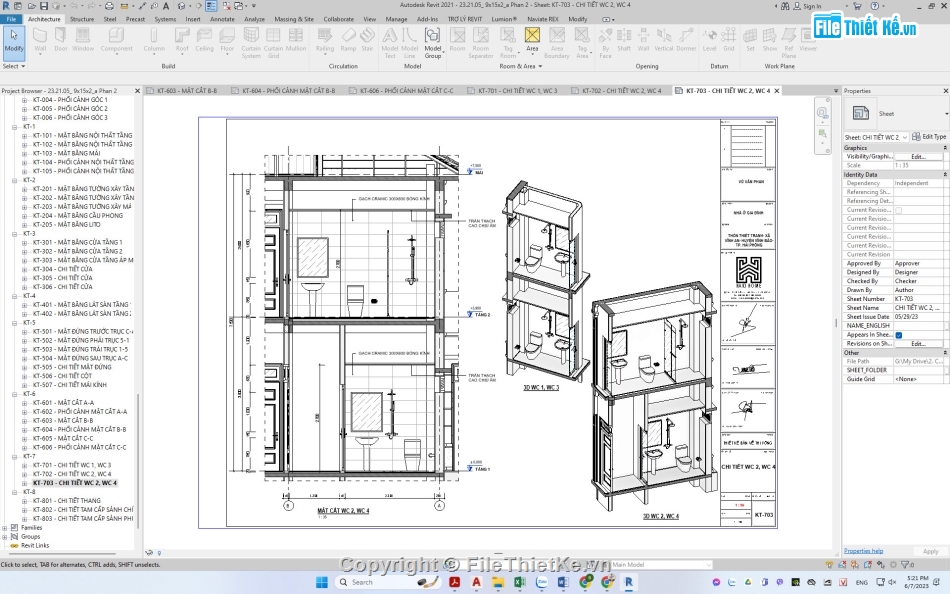950x594 pixels.
Task: Activate the Area tool
Action: pos(532,41)
